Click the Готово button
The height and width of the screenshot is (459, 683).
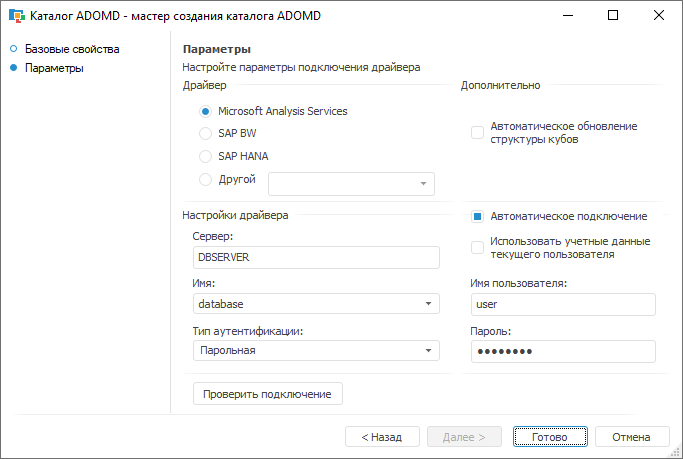[550, 437]
